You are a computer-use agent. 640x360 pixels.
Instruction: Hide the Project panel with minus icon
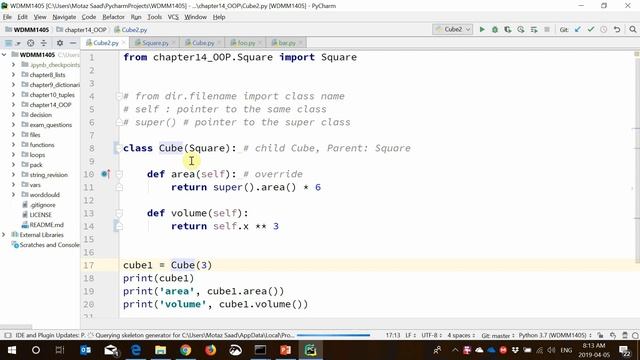tap(73, 43)
